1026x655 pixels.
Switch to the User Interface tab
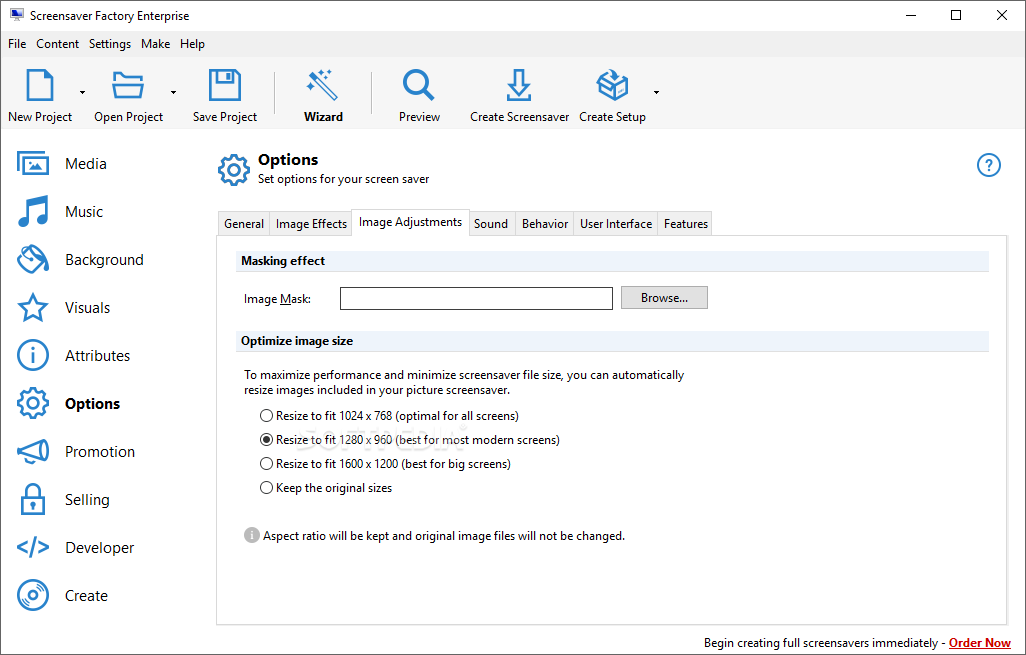click(616, 224)
